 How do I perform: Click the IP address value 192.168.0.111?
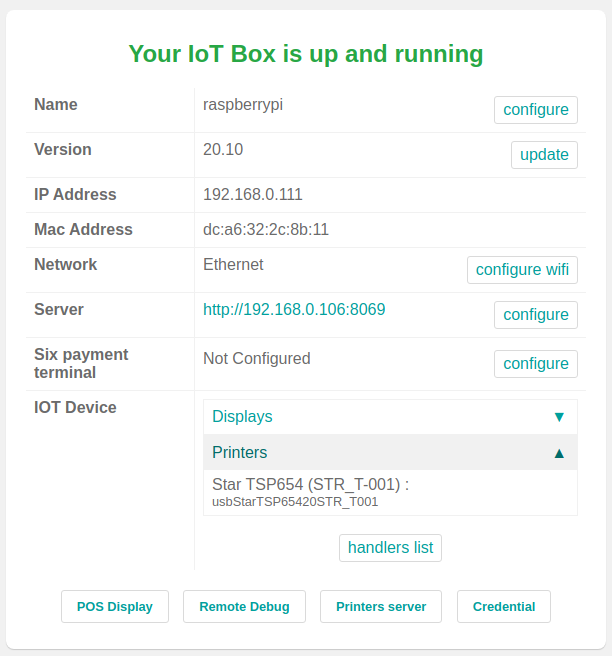(x=253, y=195)
